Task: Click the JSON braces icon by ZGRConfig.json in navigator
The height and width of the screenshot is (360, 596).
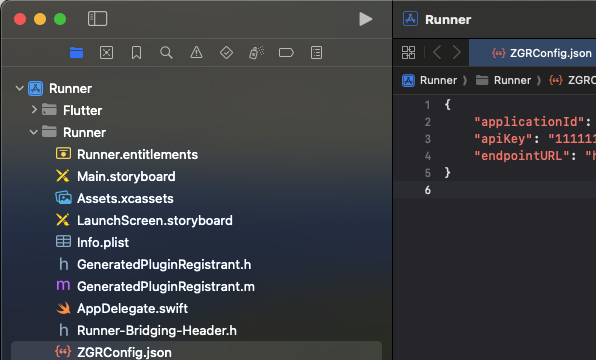Action: pyautogui.click(x=63, y=351)
